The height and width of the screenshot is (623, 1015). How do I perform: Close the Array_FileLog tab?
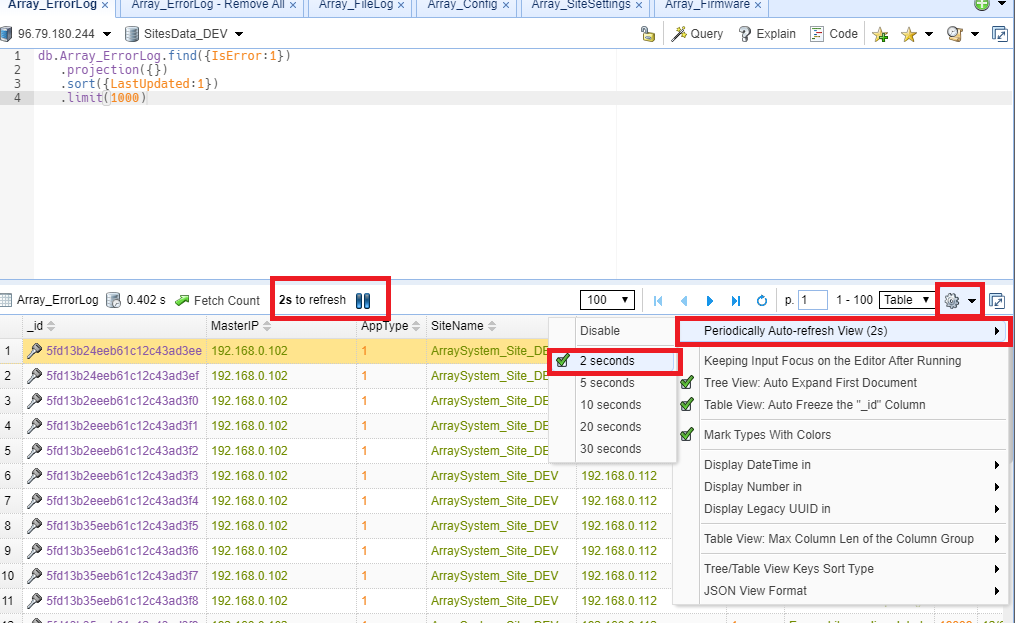coord(401,5)
